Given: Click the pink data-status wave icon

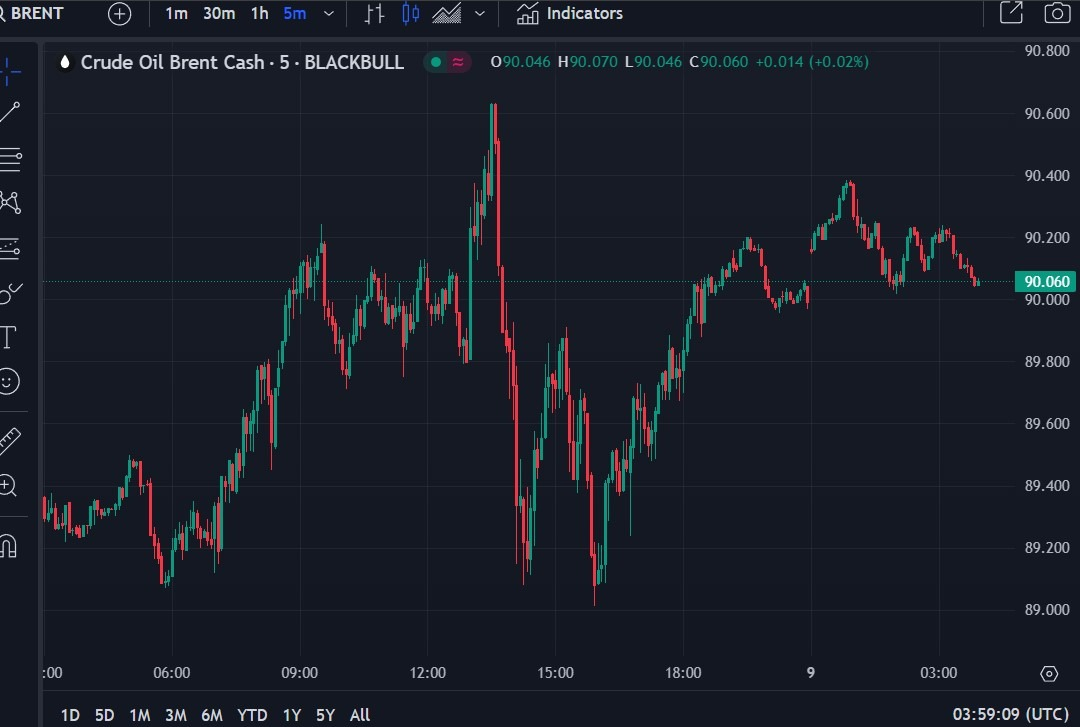Looking at the screenshot, I should click(x=458, y=62).
